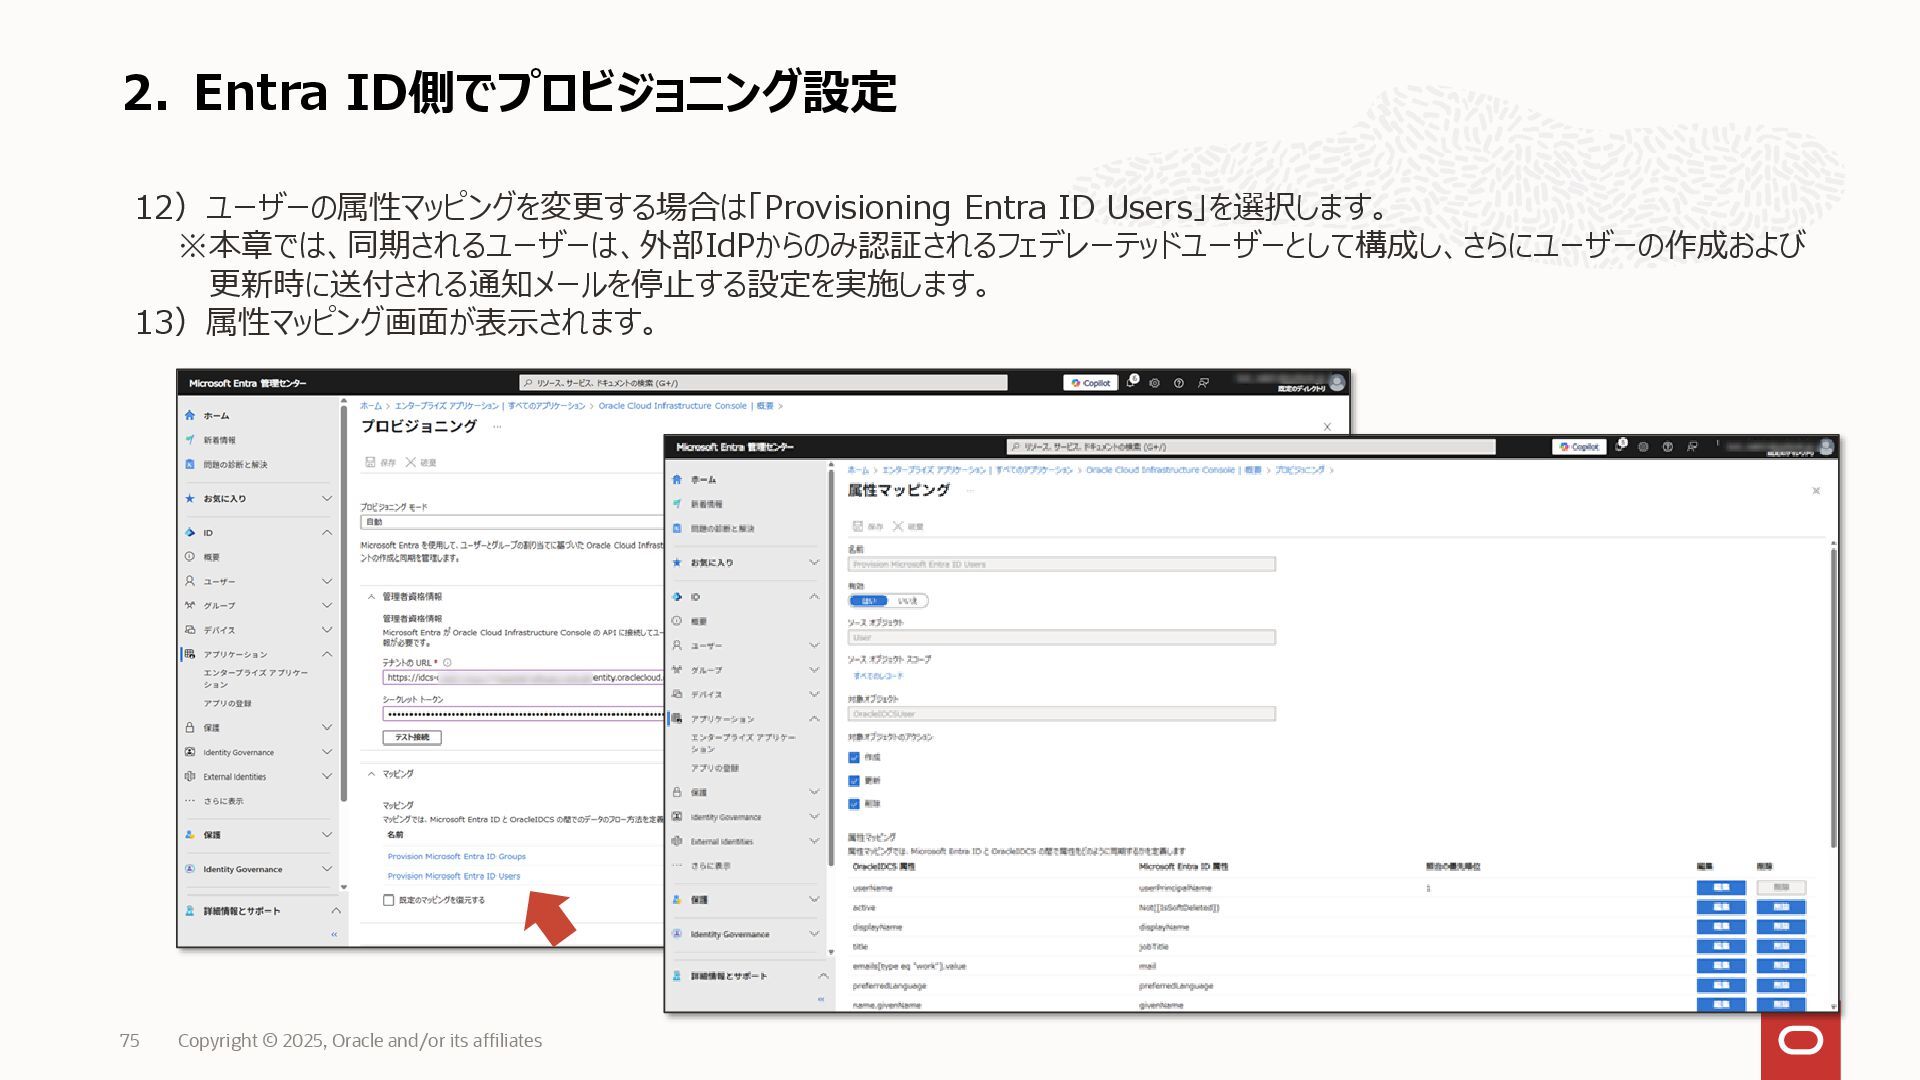This screenshot has height=1080, width=1920.
Task: Click Protection lock icon in Attribute Mapping sidebar
Action: coord(677,792)
